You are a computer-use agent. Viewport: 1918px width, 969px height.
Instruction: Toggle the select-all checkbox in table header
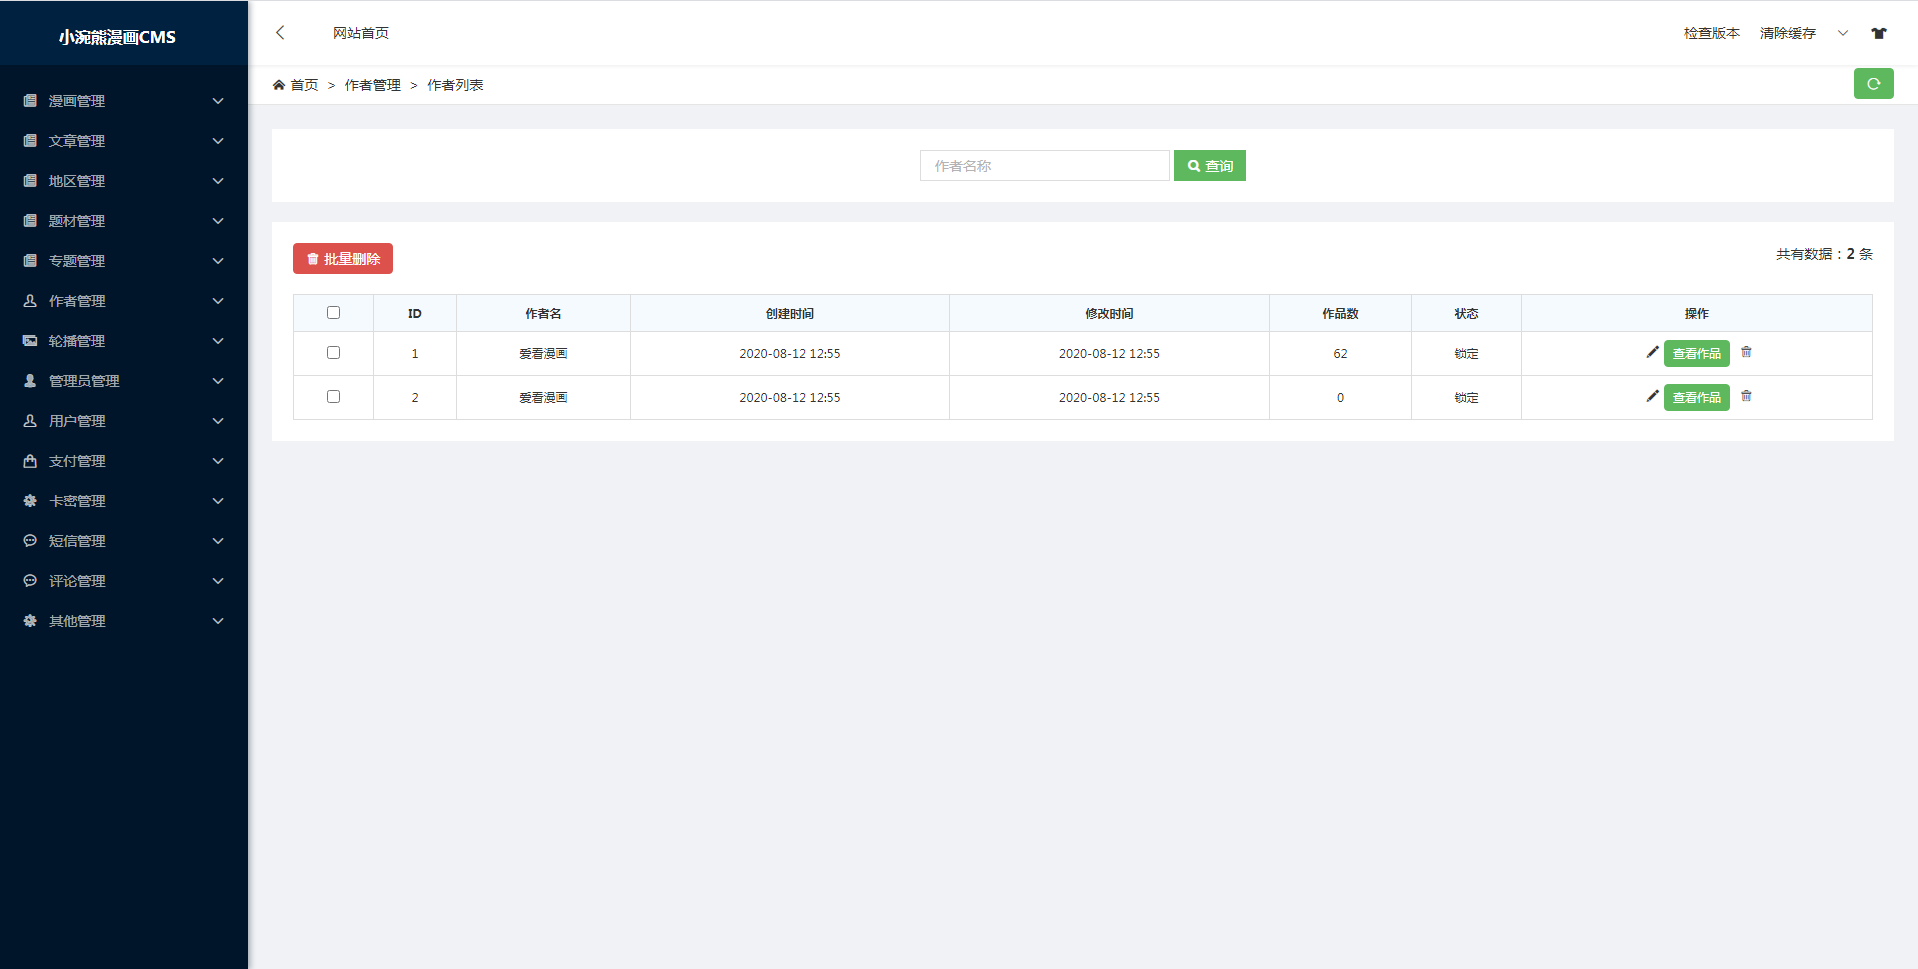[x=333, y=313]
